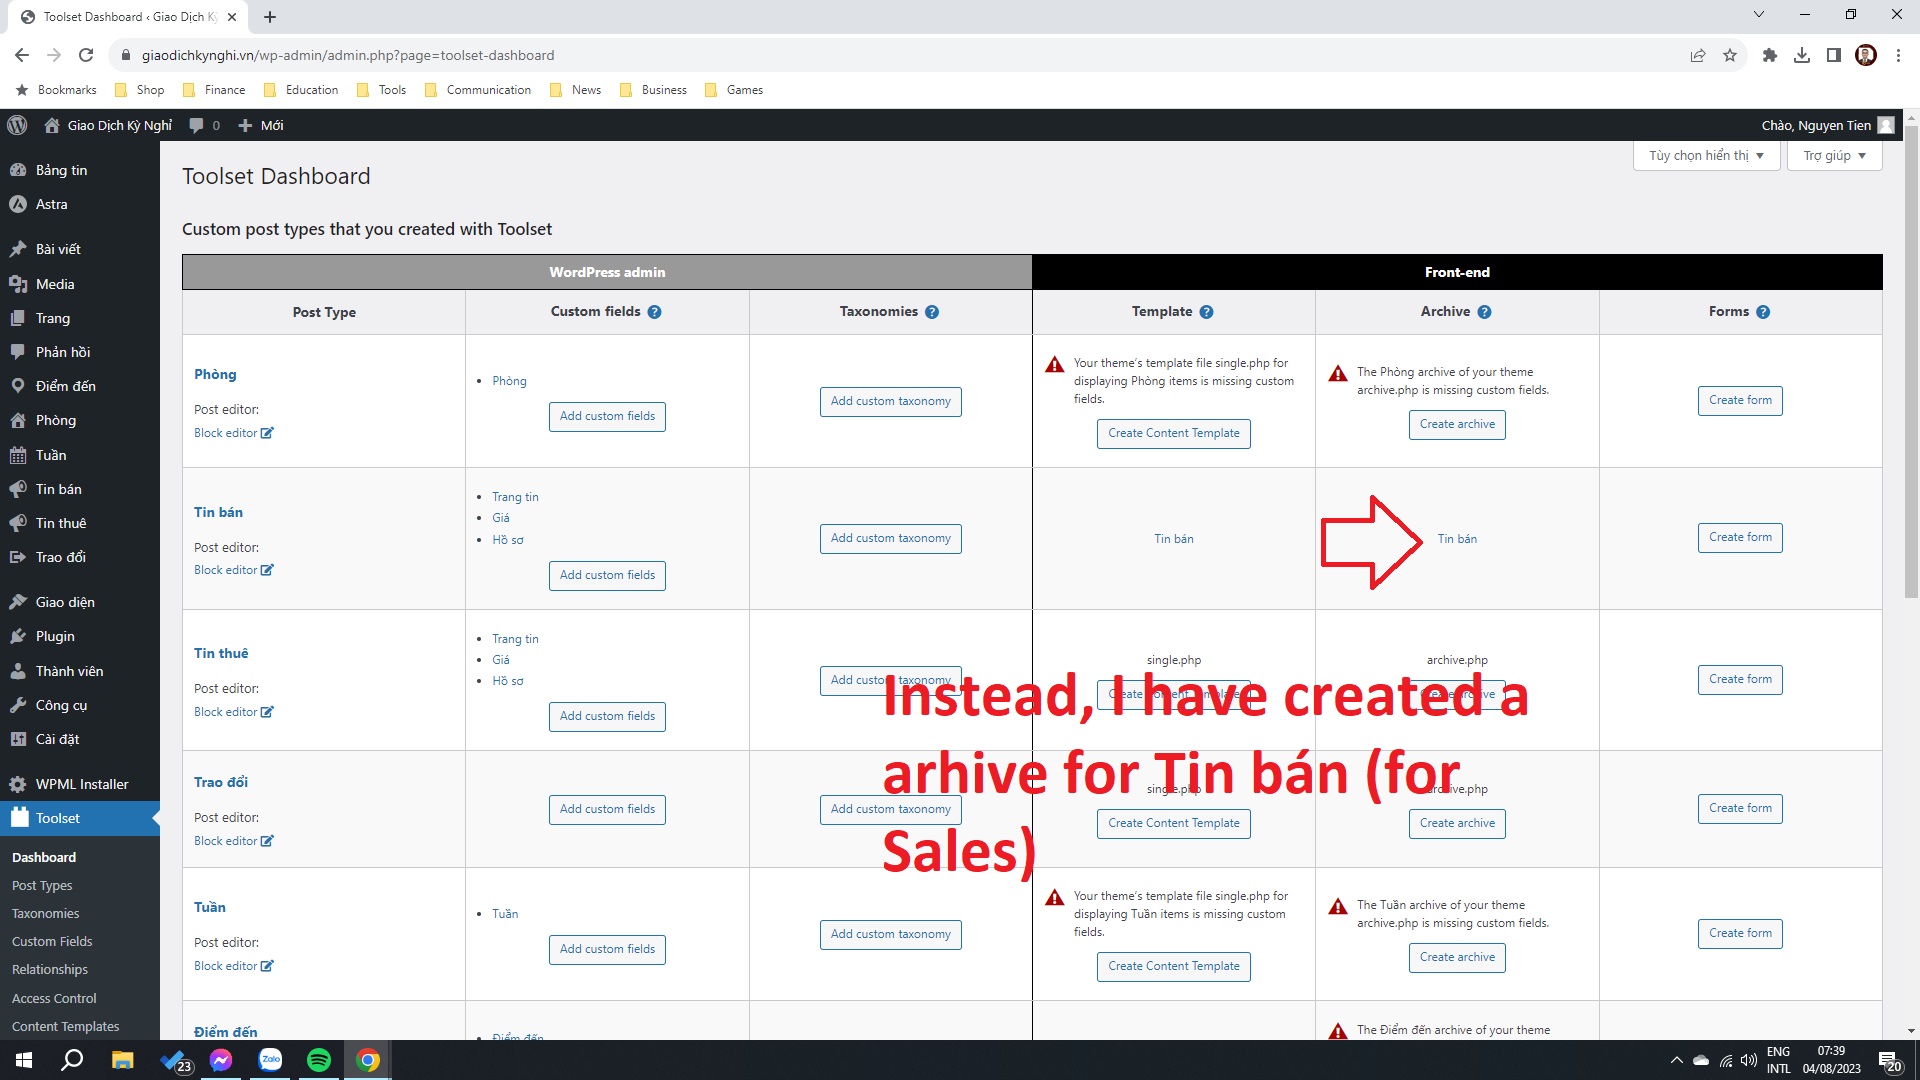Image resolution: width=1920 pixels, height=1080 pixels.
Task: Reload the page with browser refresh button
Action: pyautogui.click(x=86, y=55)
